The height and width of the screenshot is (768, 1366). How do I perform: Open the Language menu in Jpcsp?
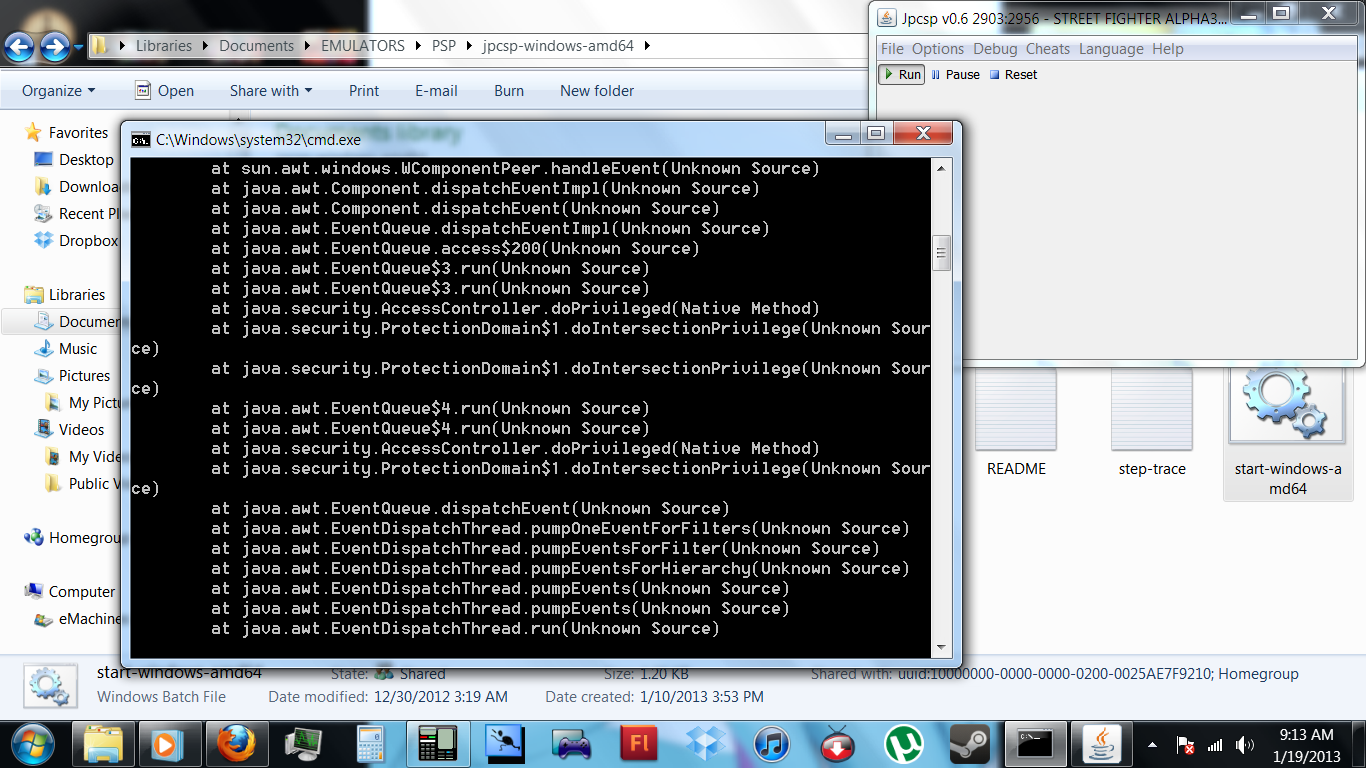[x=1111, y=49]
